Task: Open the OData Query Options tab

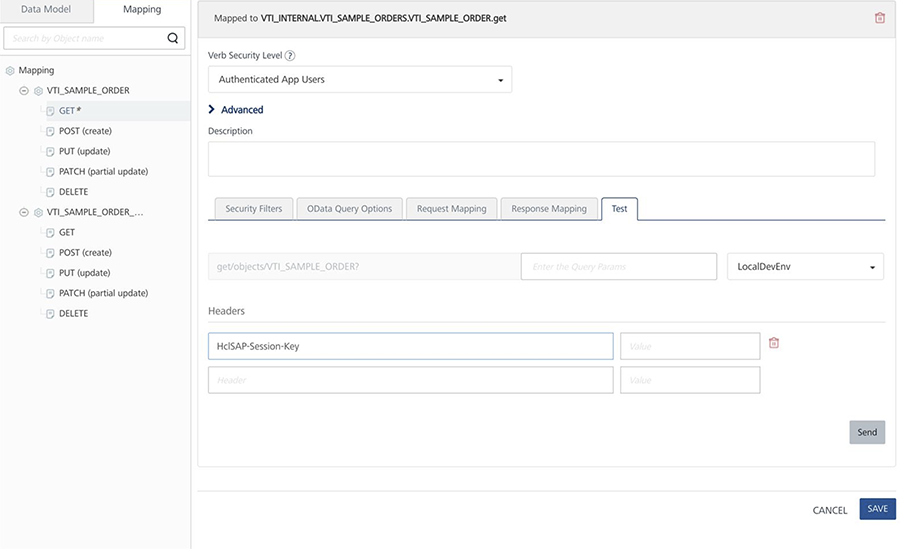Action: click(349, 209)
